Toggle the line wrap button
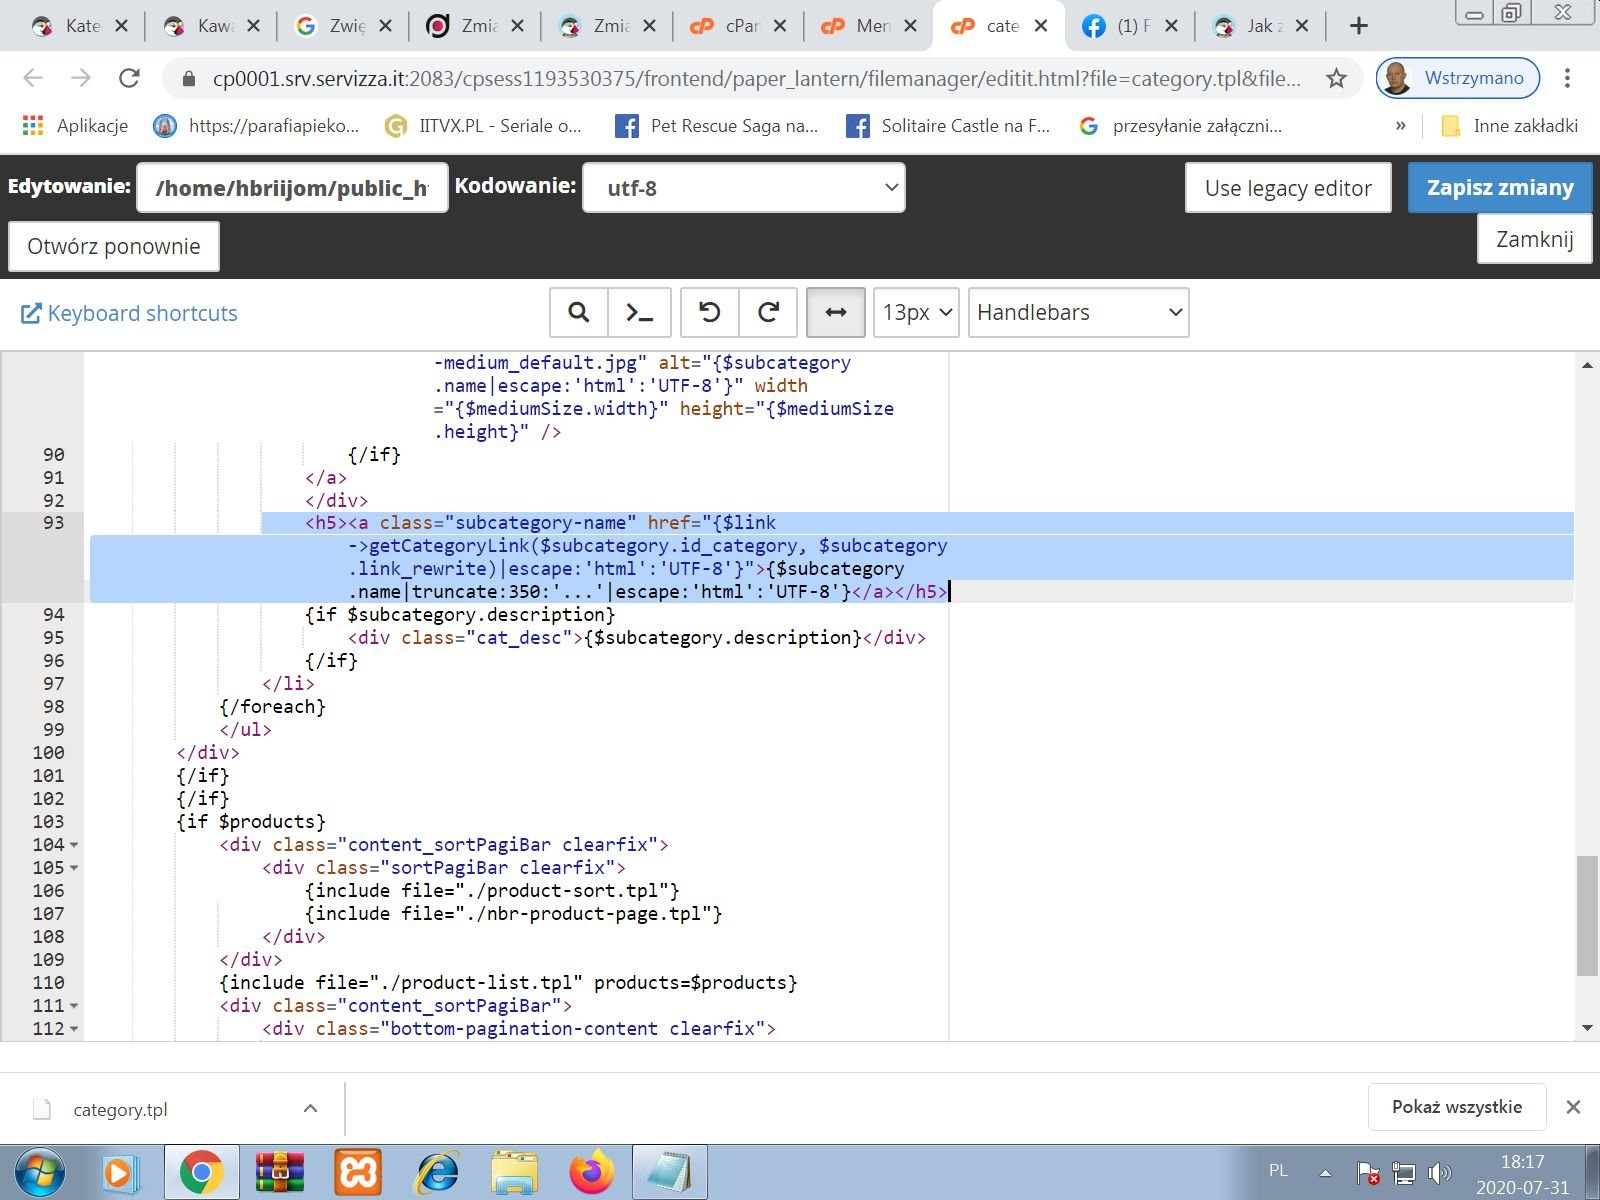 pyautogui.click(x=835, y=313)
